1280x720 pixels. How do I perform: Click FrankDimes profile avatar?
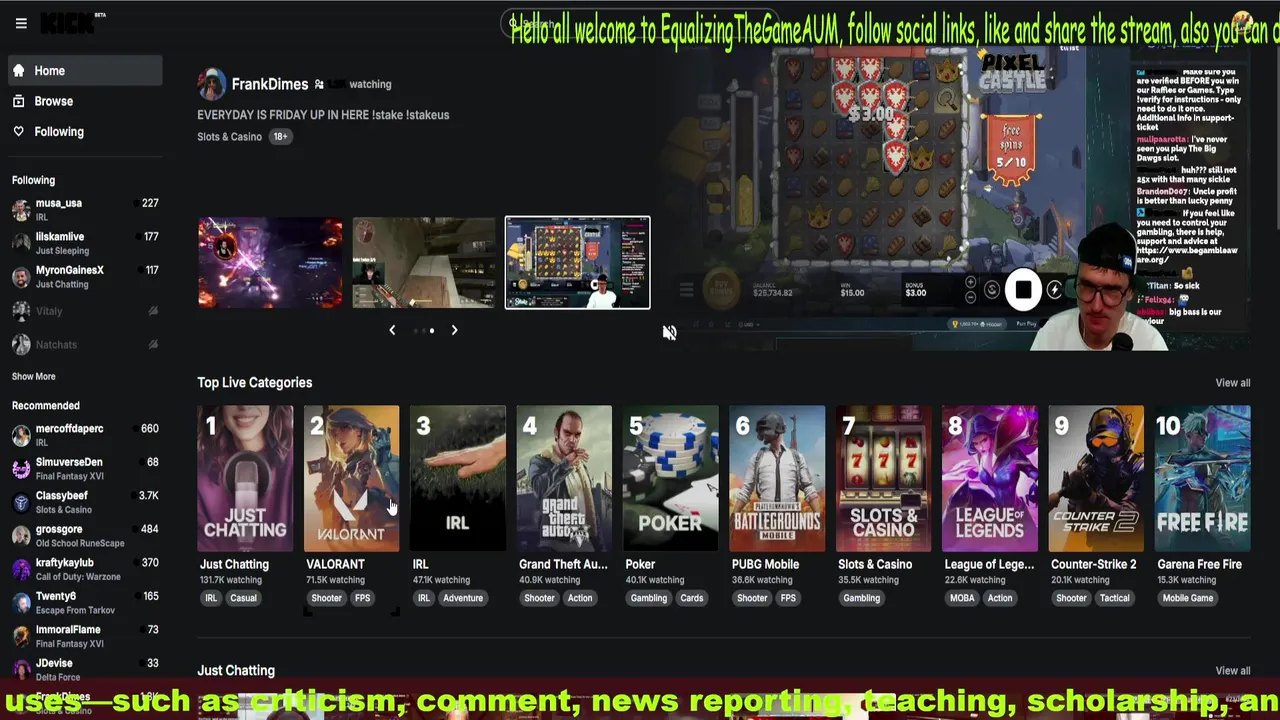(211, 85)
